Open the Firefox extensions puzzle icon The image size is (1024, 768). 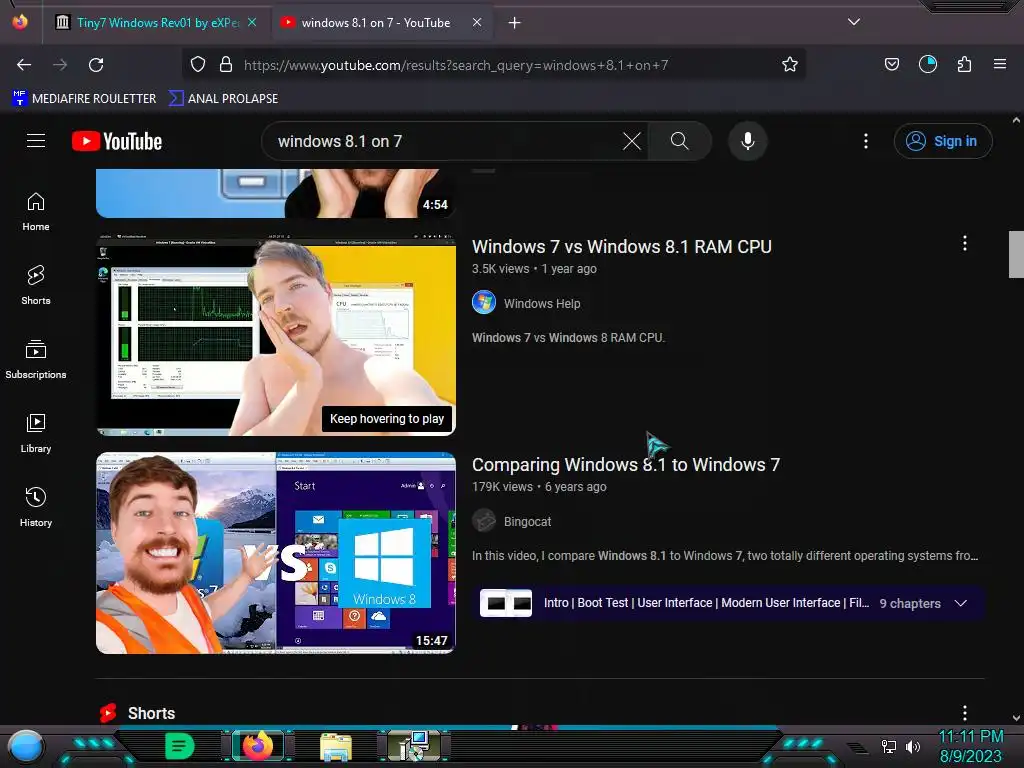pos(964,64)
